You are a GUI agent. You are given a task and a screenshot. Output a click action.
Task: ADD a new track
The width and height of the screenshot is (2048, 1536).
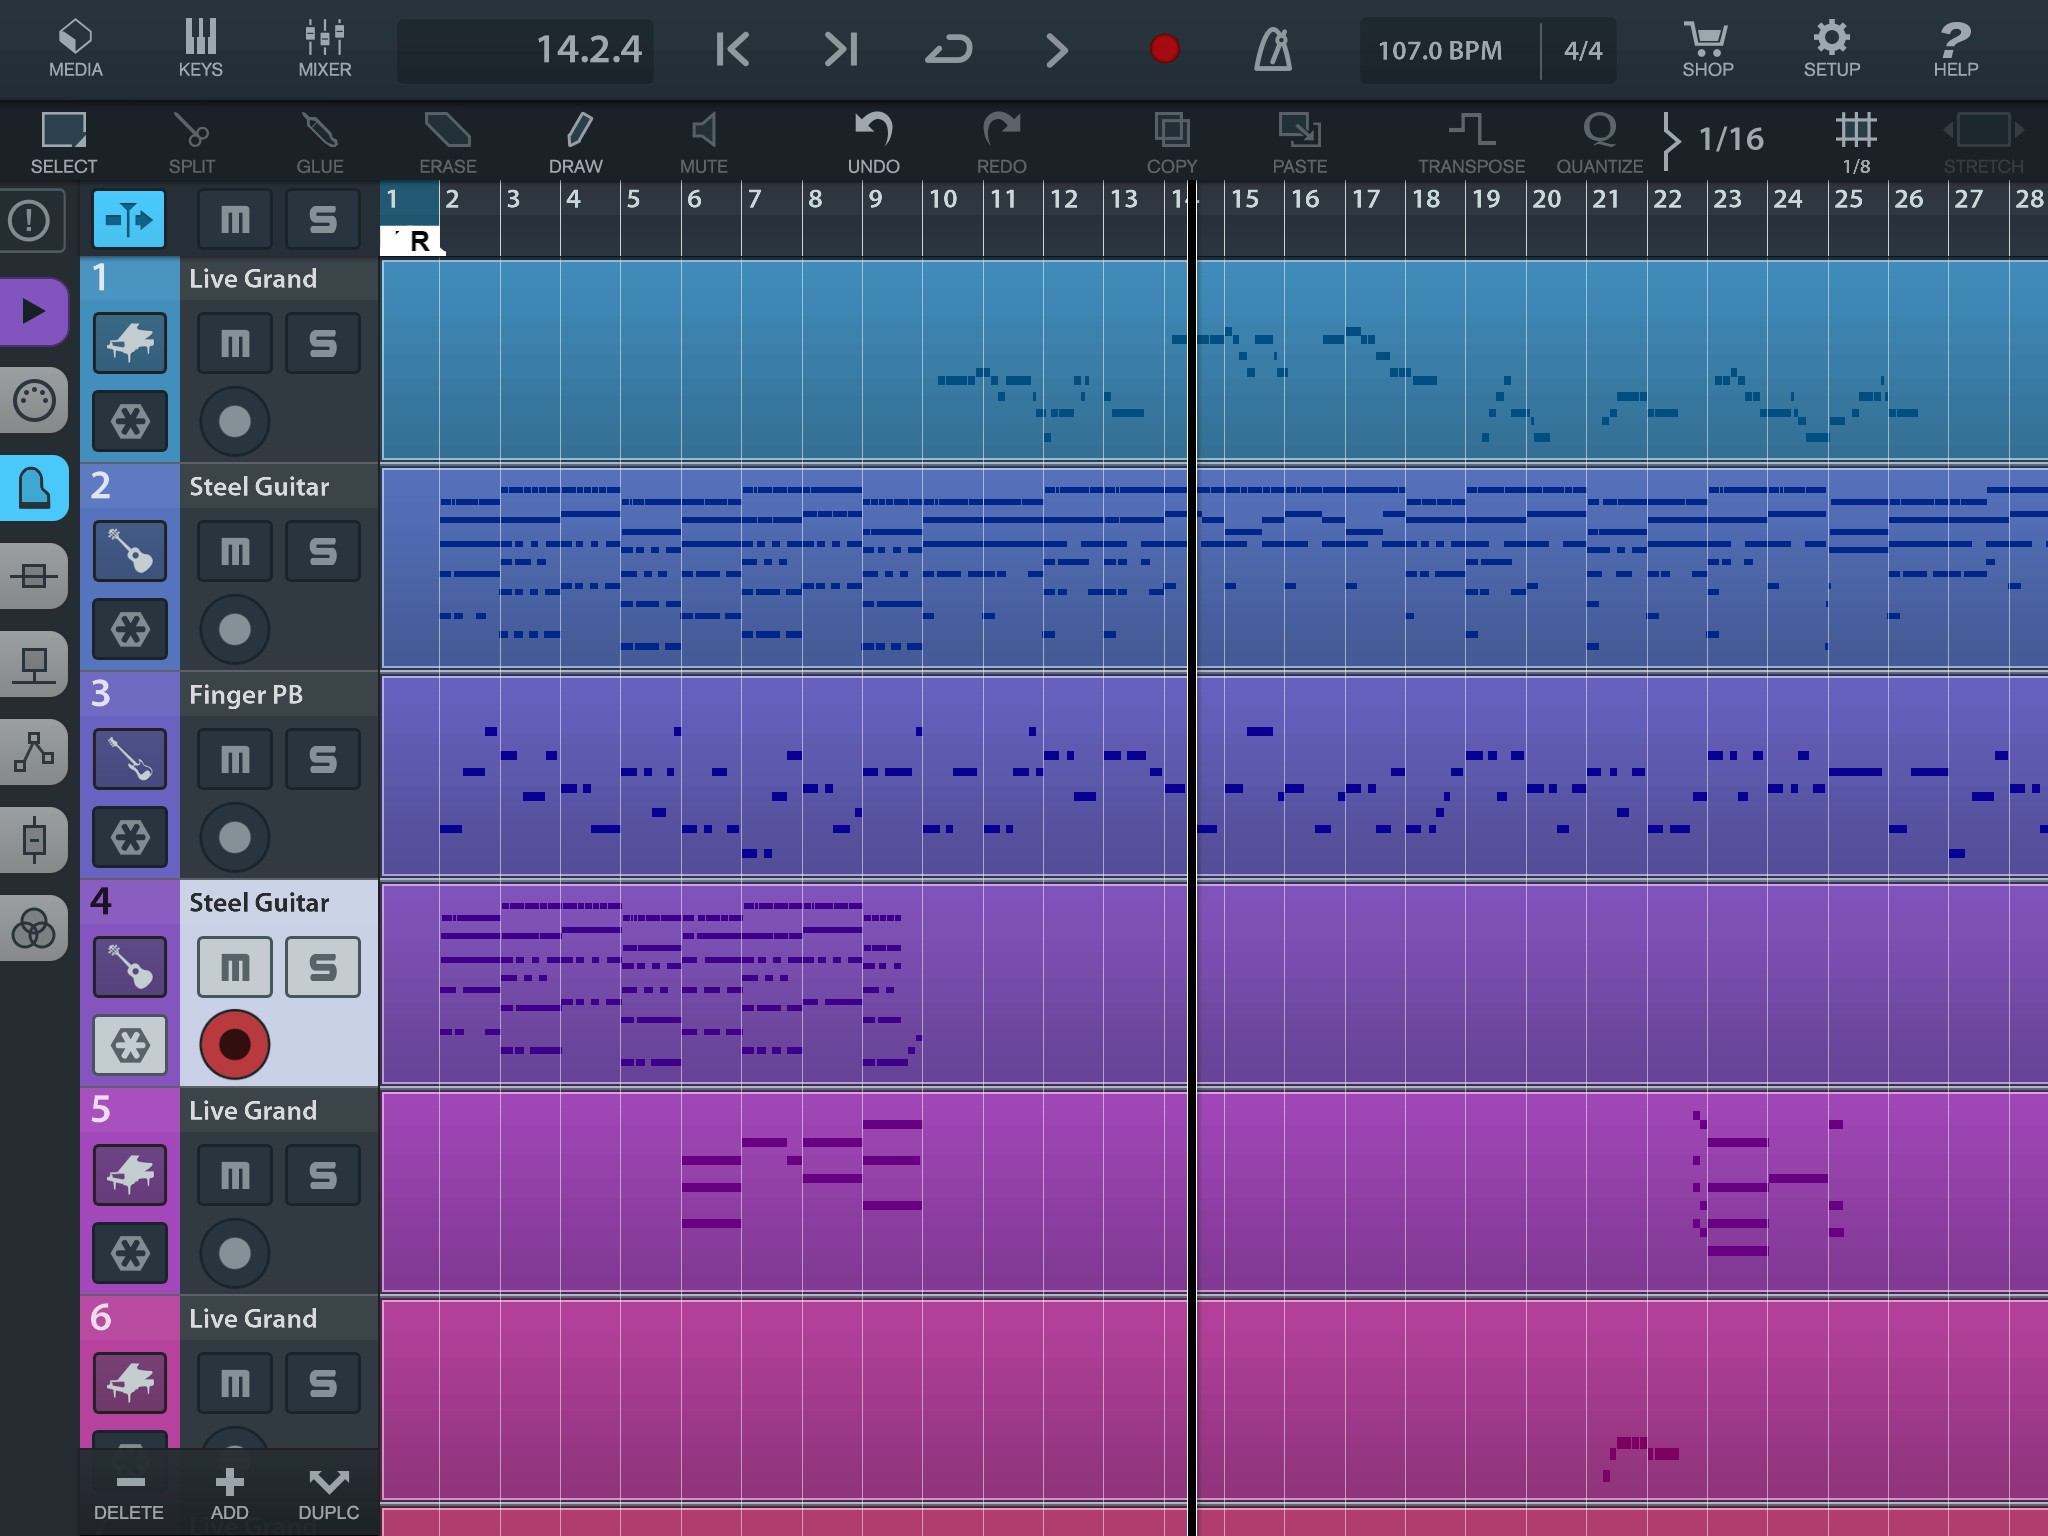coord(229,1494)
